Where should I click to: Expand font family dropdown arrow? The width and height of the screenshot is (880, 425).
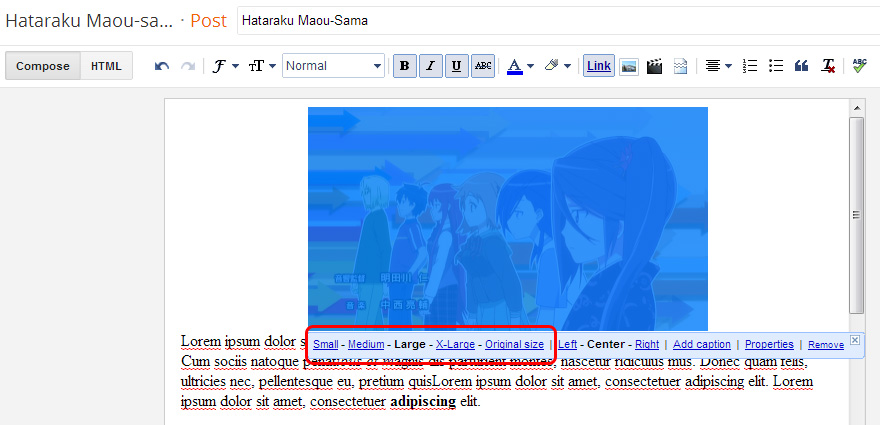click(x=236, y=66)
